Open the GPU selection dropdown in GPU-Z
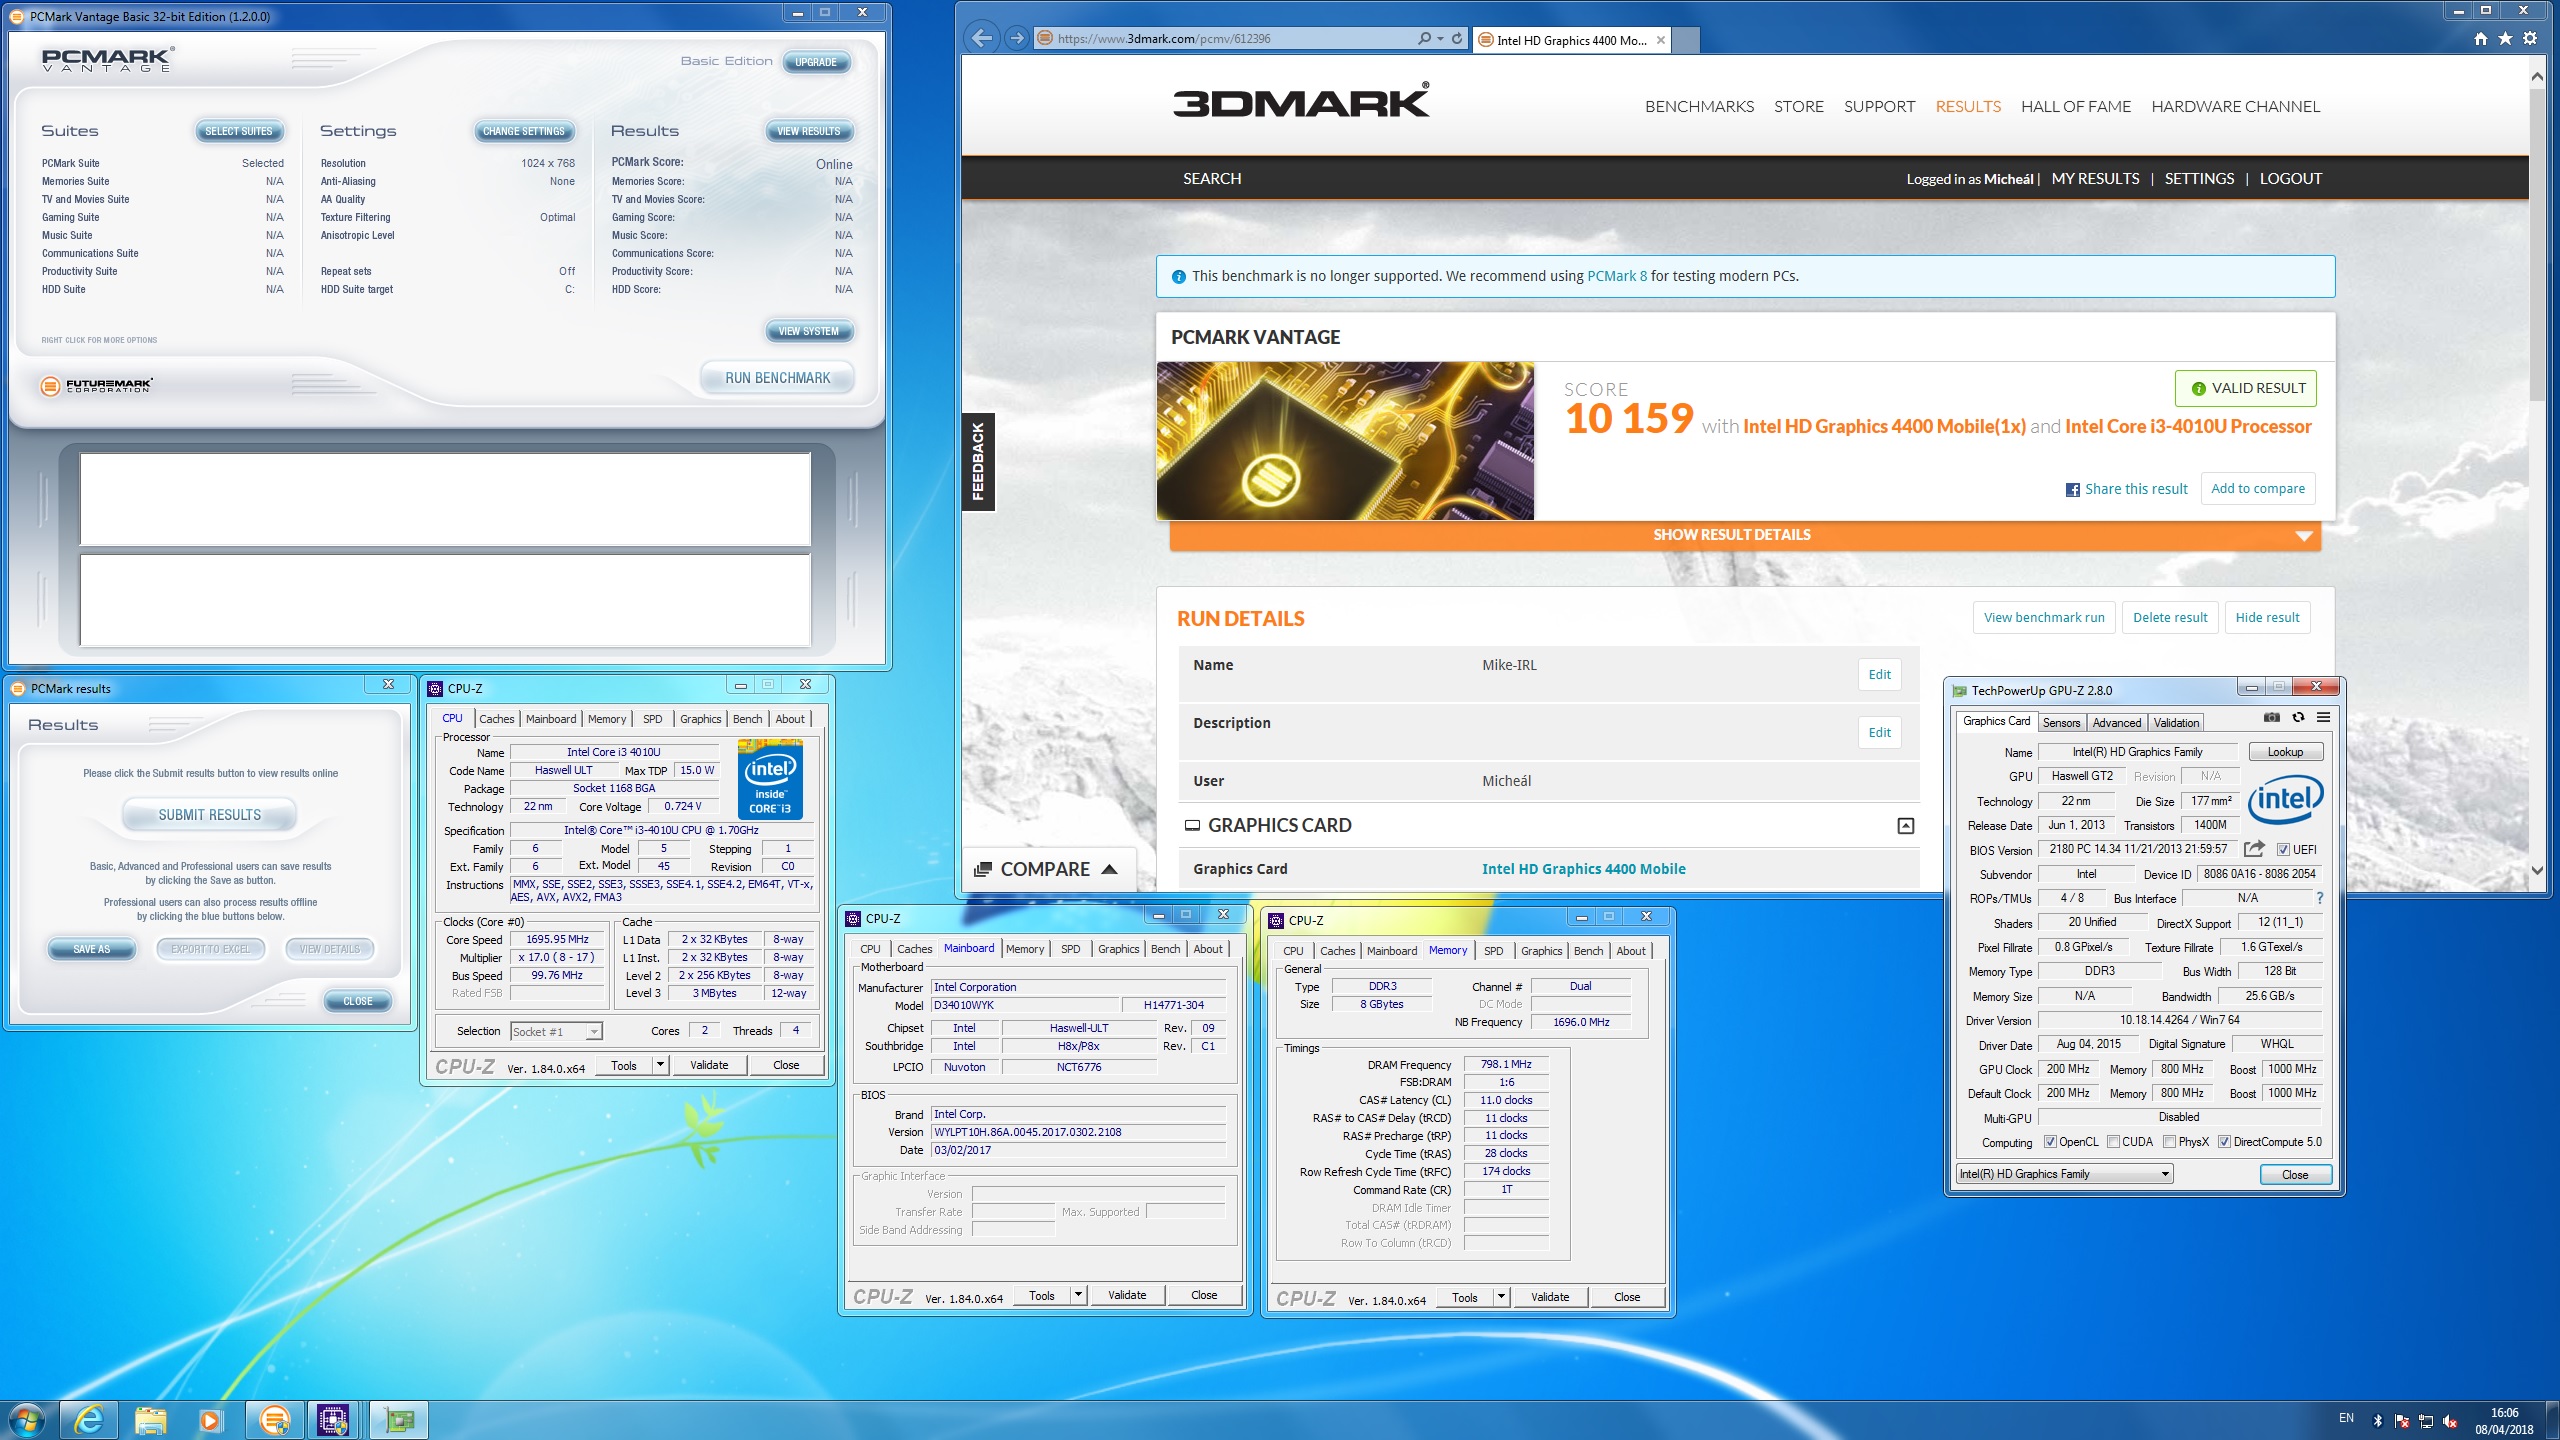Screen dimensions: 2560x1440 [x=2065, y=1174]
